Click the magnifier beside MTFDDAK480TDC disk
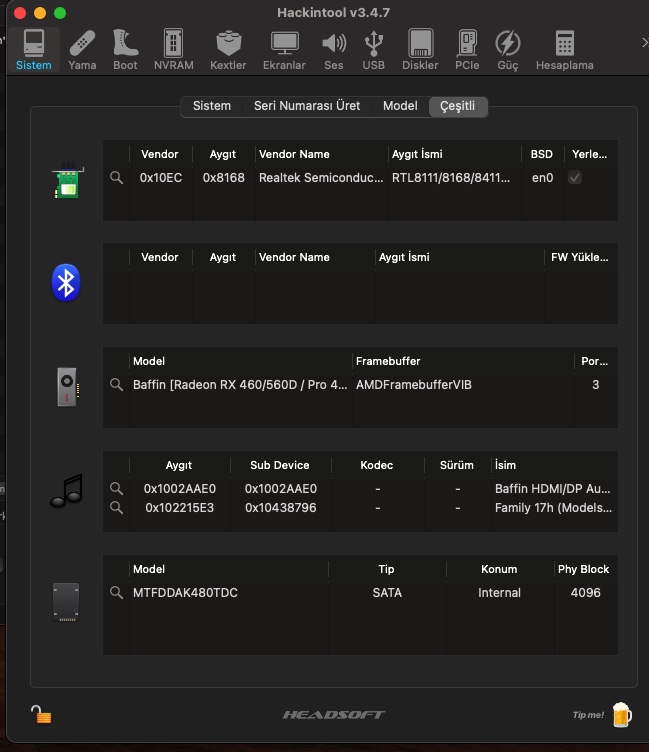This screenshot has height=752, width=649. click(117, 593)
